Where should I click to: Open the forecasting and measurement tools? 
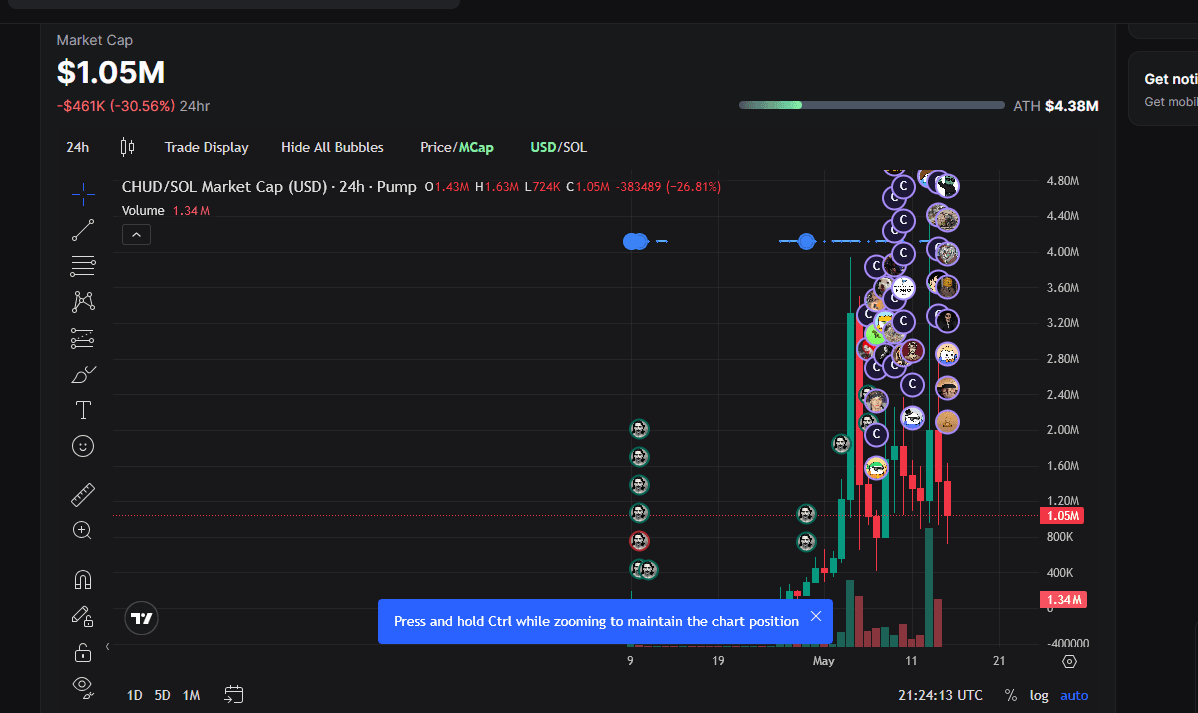(83, 338)
